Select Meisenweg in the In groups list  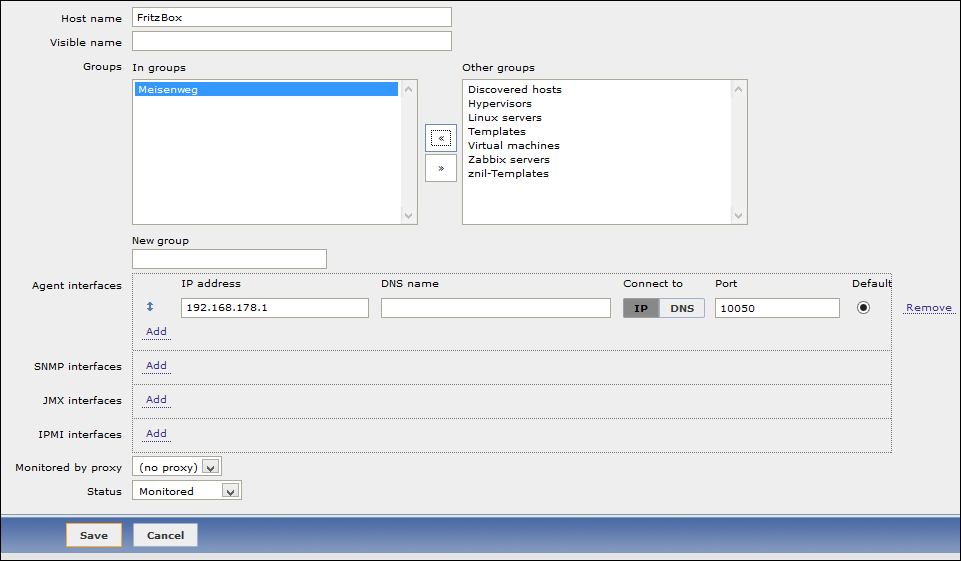(265, 90)
